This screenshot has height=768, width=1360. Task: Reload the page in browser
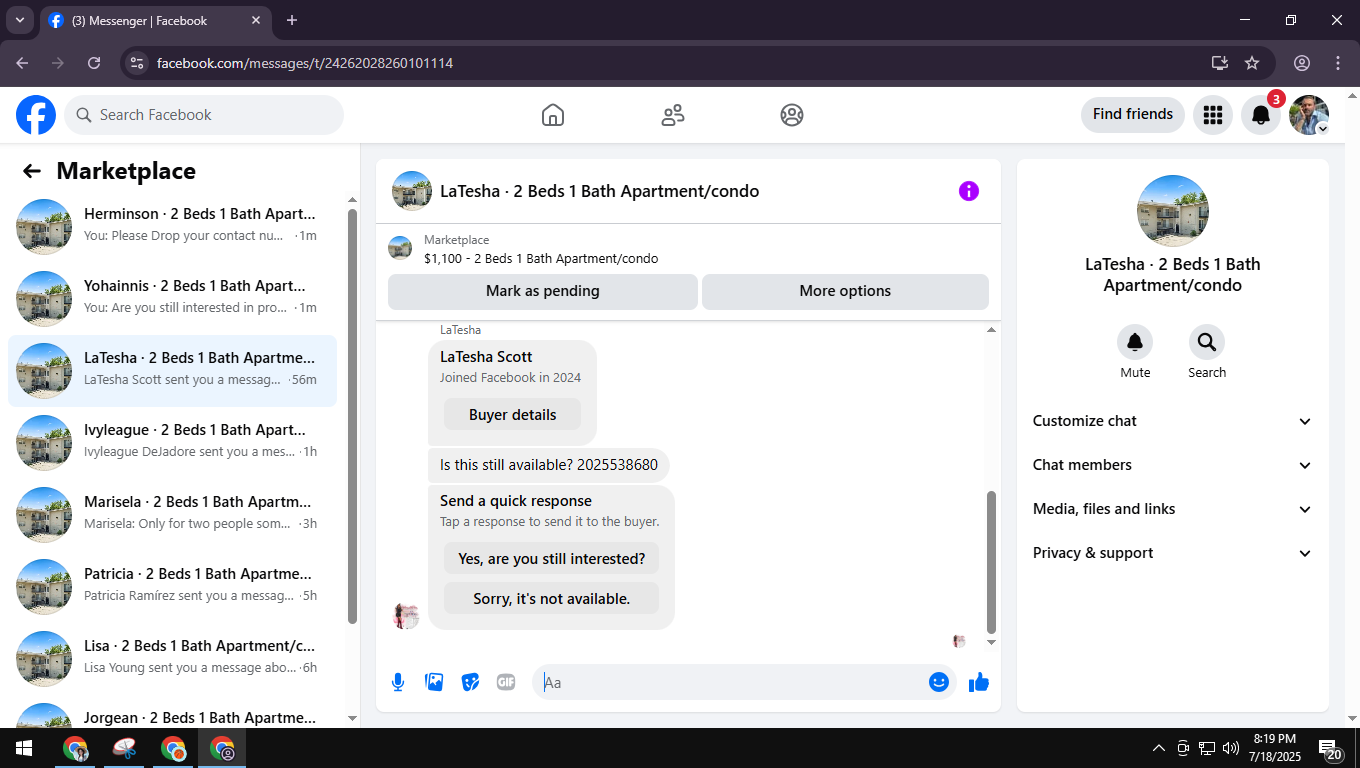coord(94,63)
